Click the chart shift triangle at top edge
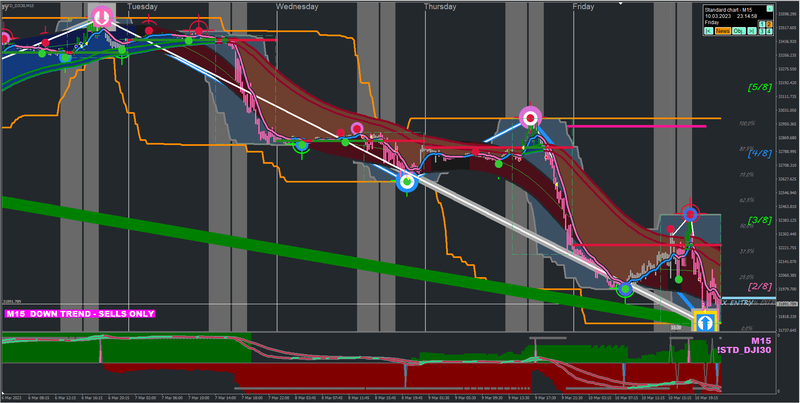 tap(620, 3)
